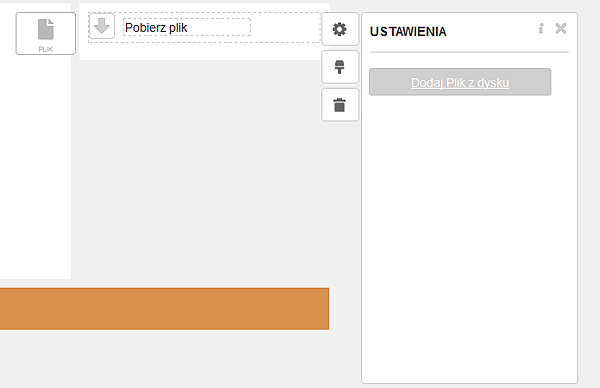Click the USTAWIENIA panel heading
The image size is (600, 388).
[x=408, y=31]
